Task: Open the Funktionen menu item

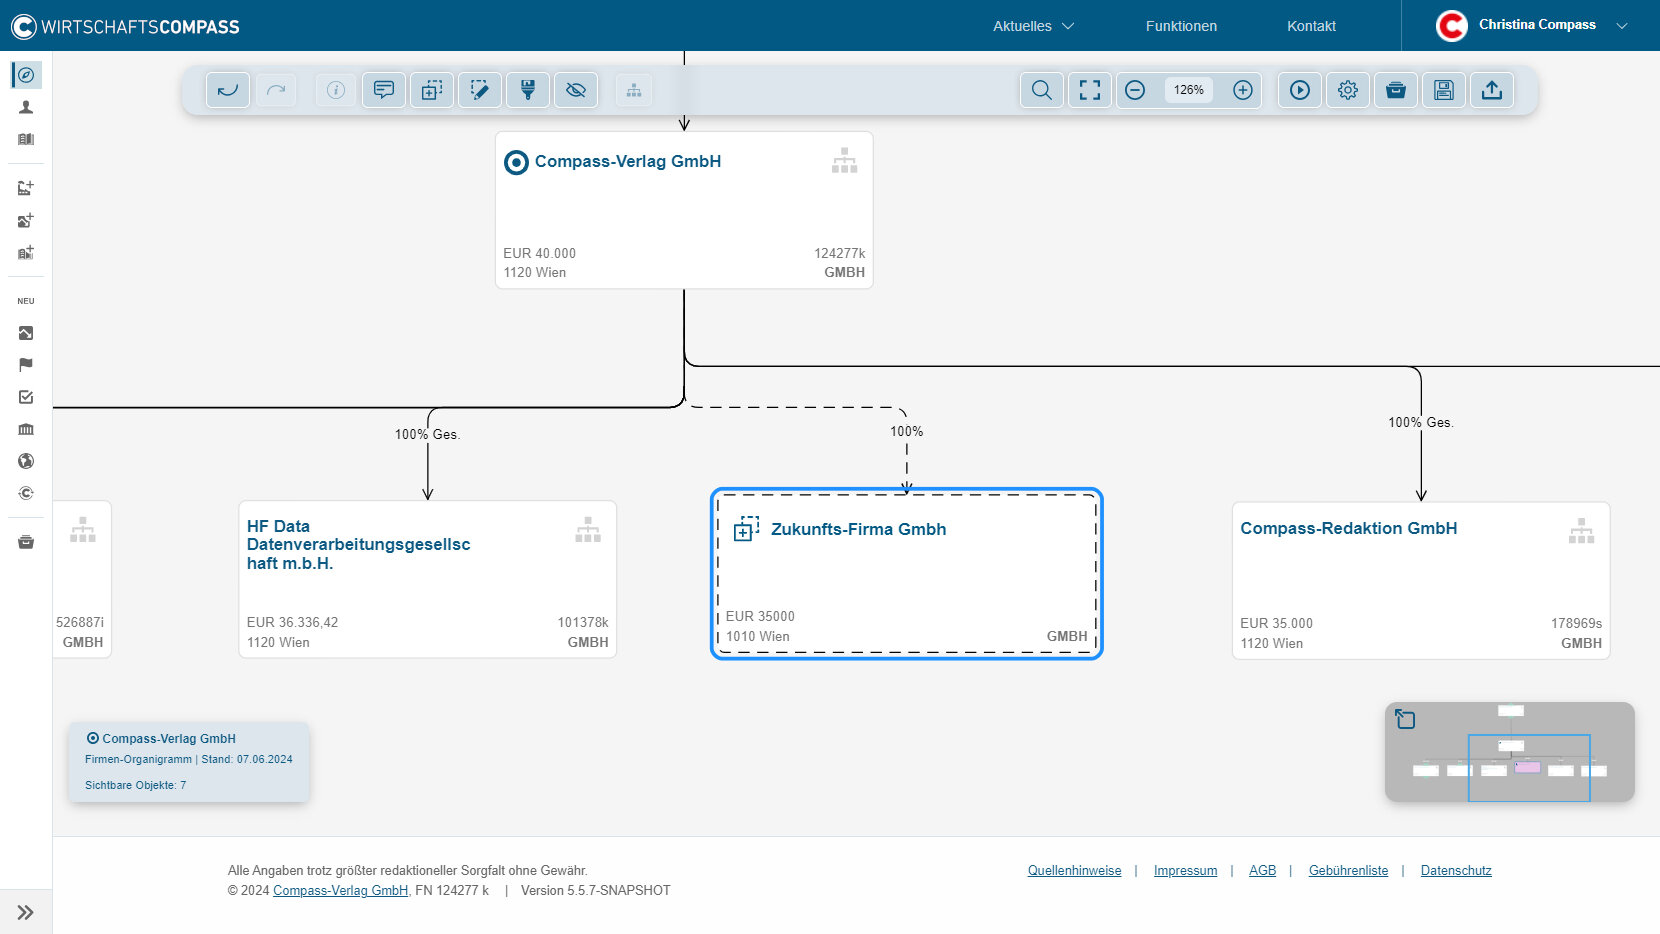Action: coord(1181,26)
